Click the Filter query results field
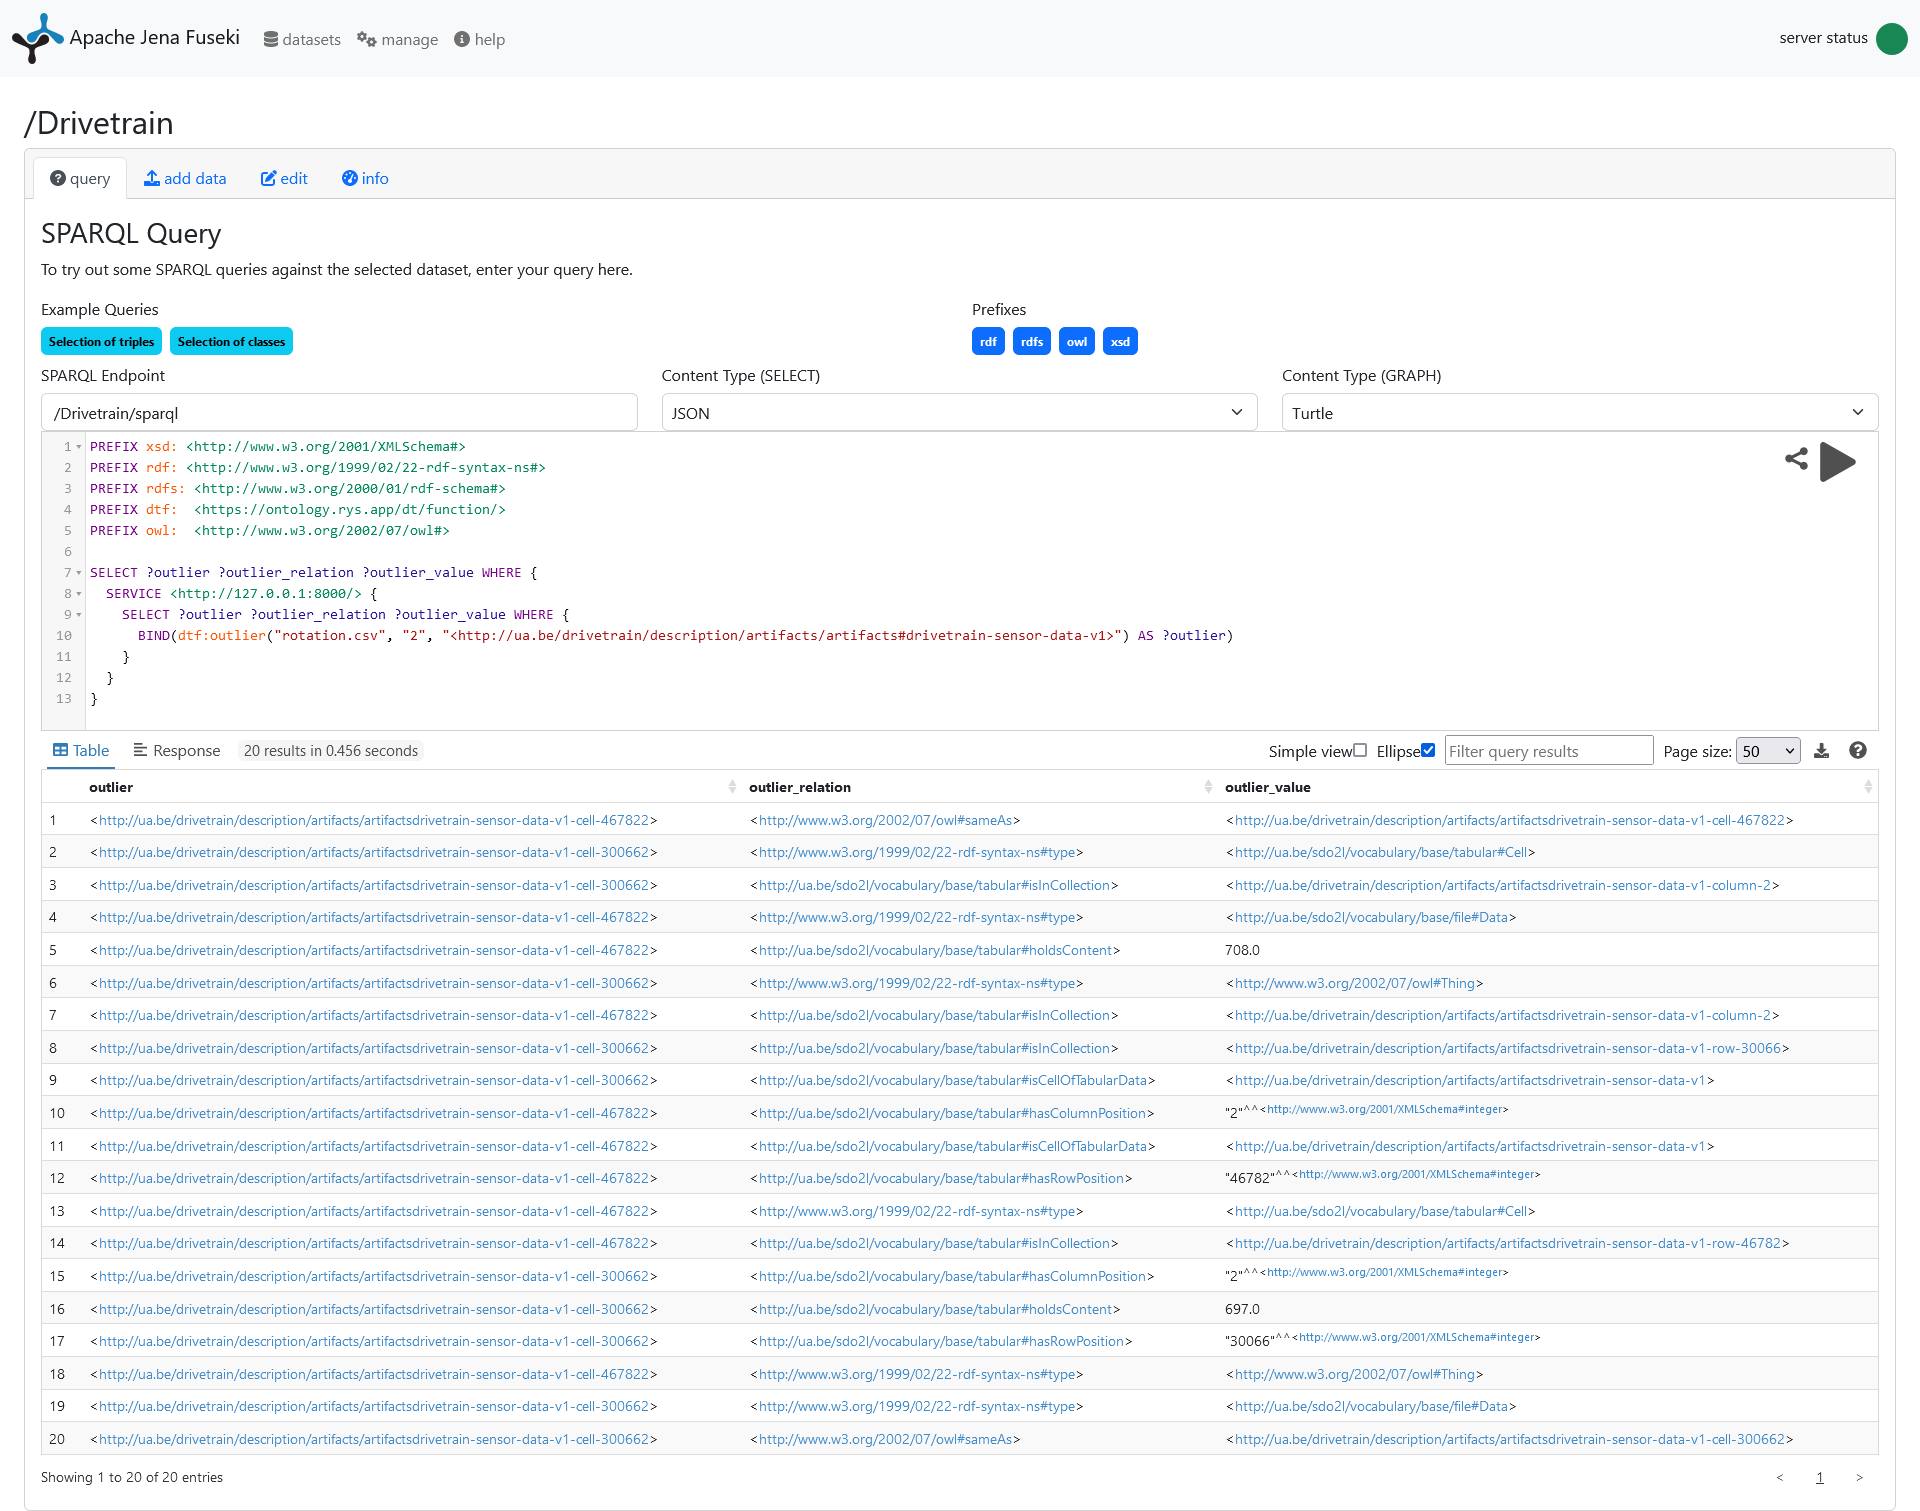1920x1511 pixels. click(x=1547, y=751)
